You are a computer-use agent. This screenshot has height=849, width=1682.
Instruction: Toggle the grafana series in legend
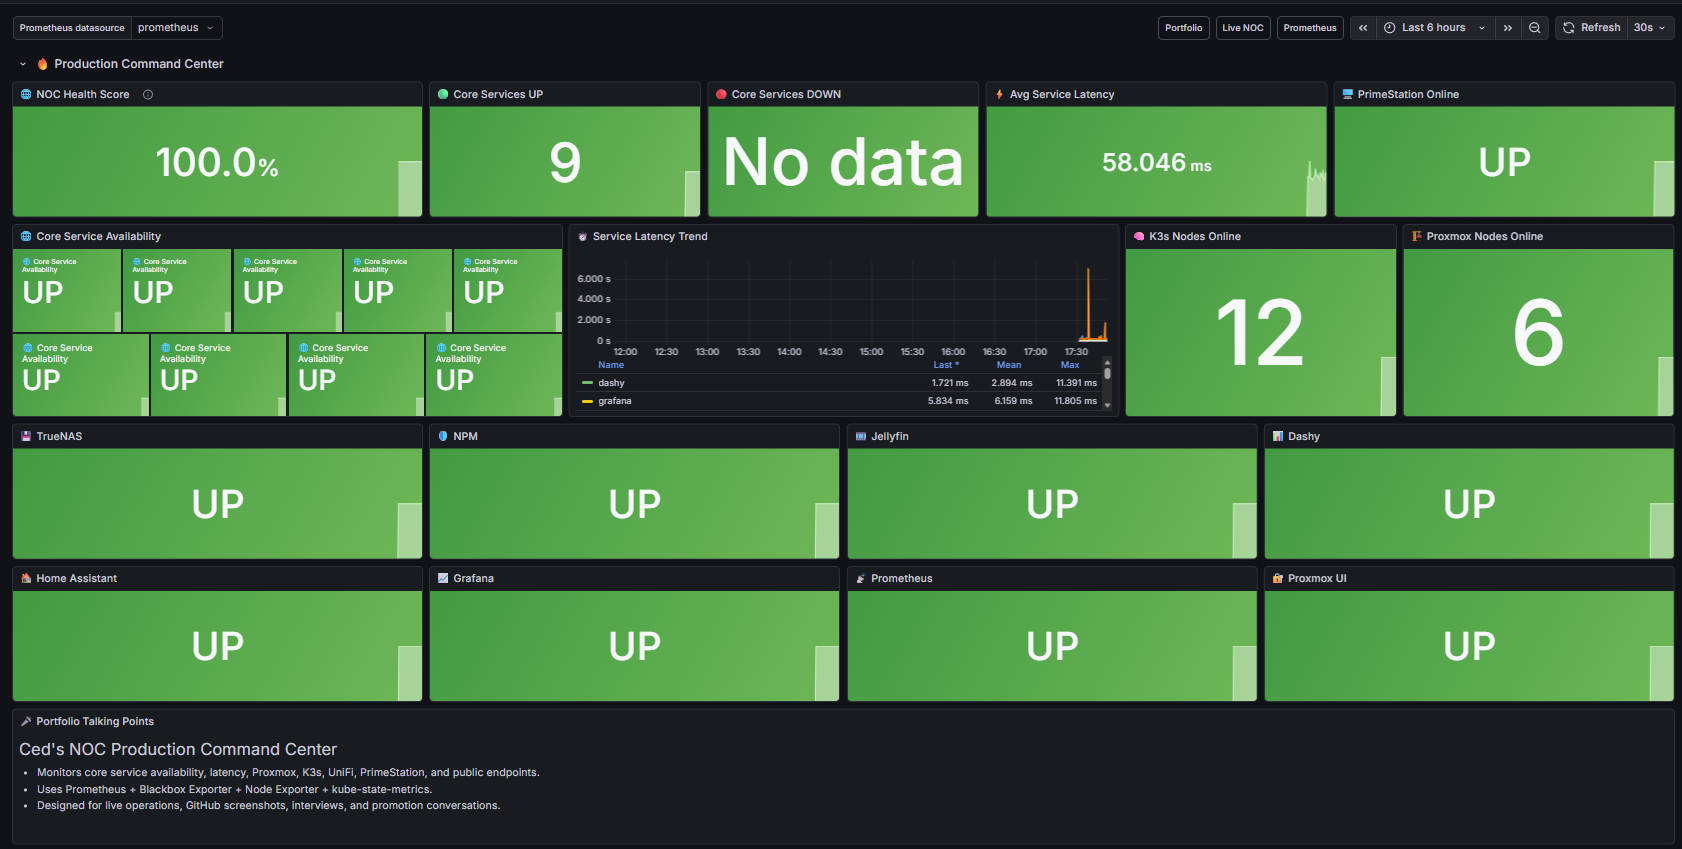click(x=615, y=401)
